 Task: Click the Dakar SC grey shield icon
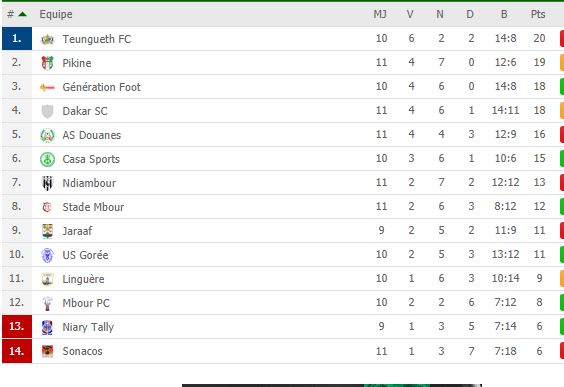point(47,111)
